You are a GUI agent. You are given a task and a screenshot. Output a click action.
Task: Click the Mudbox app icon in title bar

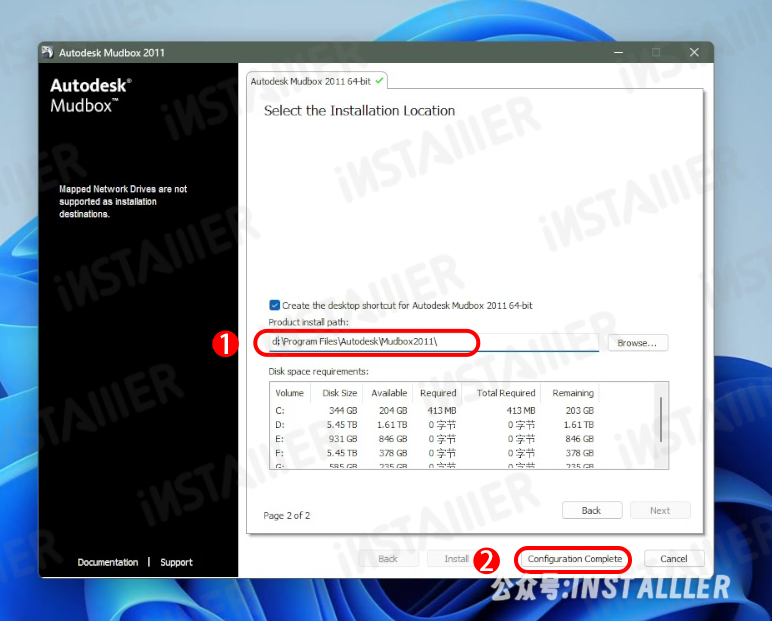47,52
